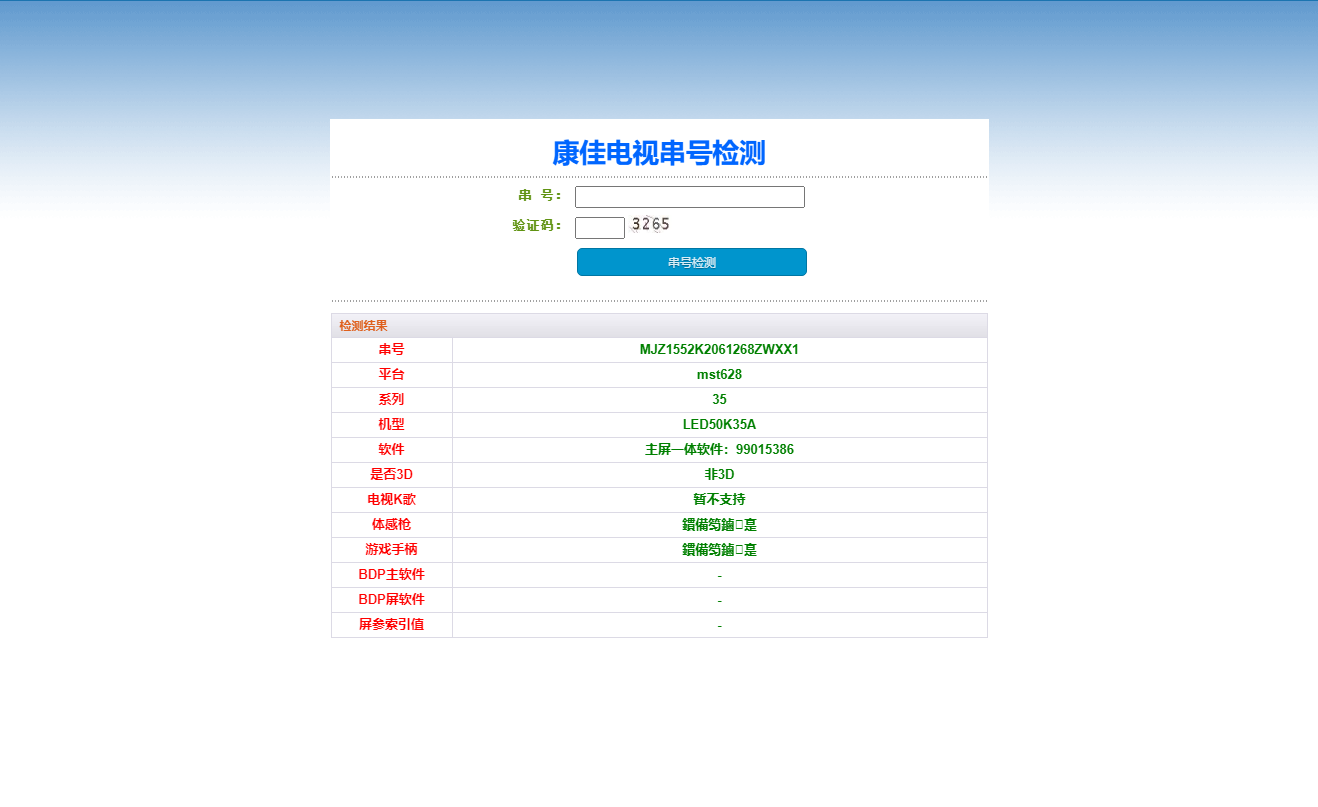The image size is (1318, 807).
Task: Click the 串号 serial number input field
Action: [x=690, y=197]
